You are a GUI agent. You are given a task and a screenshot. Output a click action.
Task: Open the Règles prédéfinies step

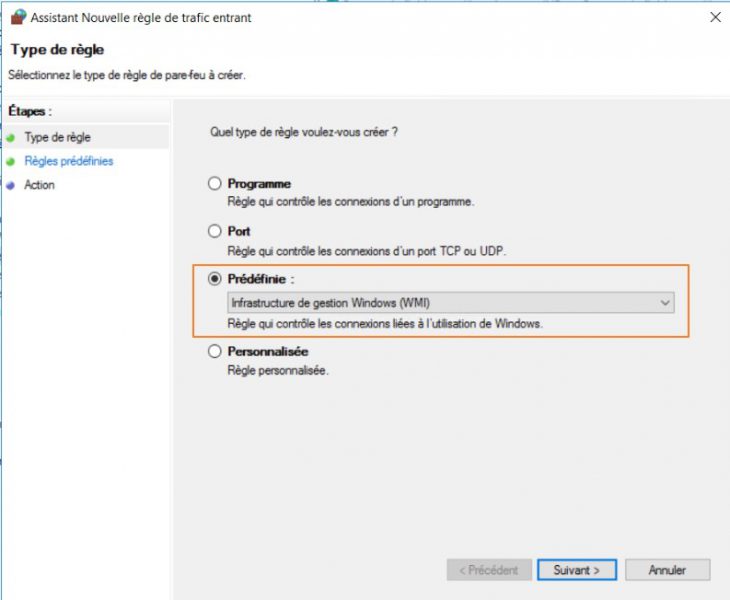click(x=69, y=161)
